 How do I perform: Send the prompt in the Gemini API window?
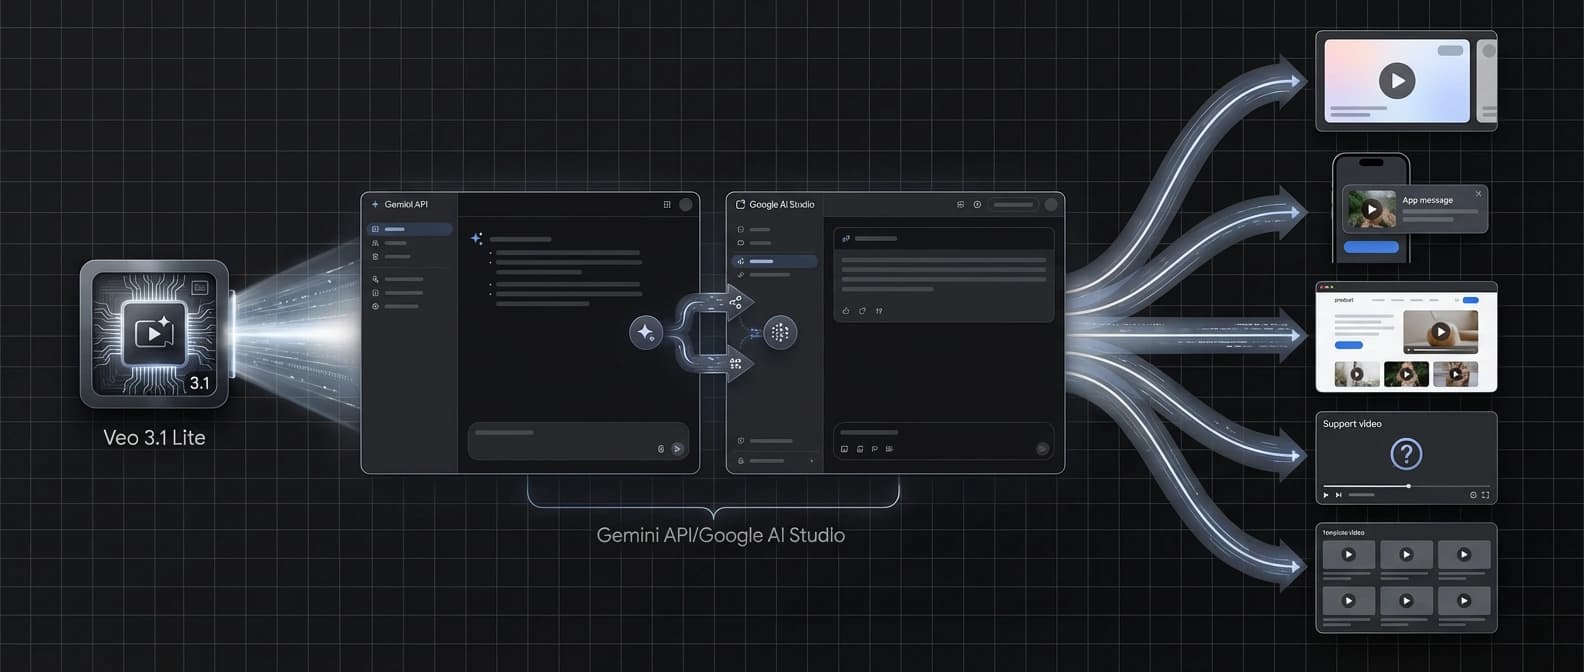677,449
